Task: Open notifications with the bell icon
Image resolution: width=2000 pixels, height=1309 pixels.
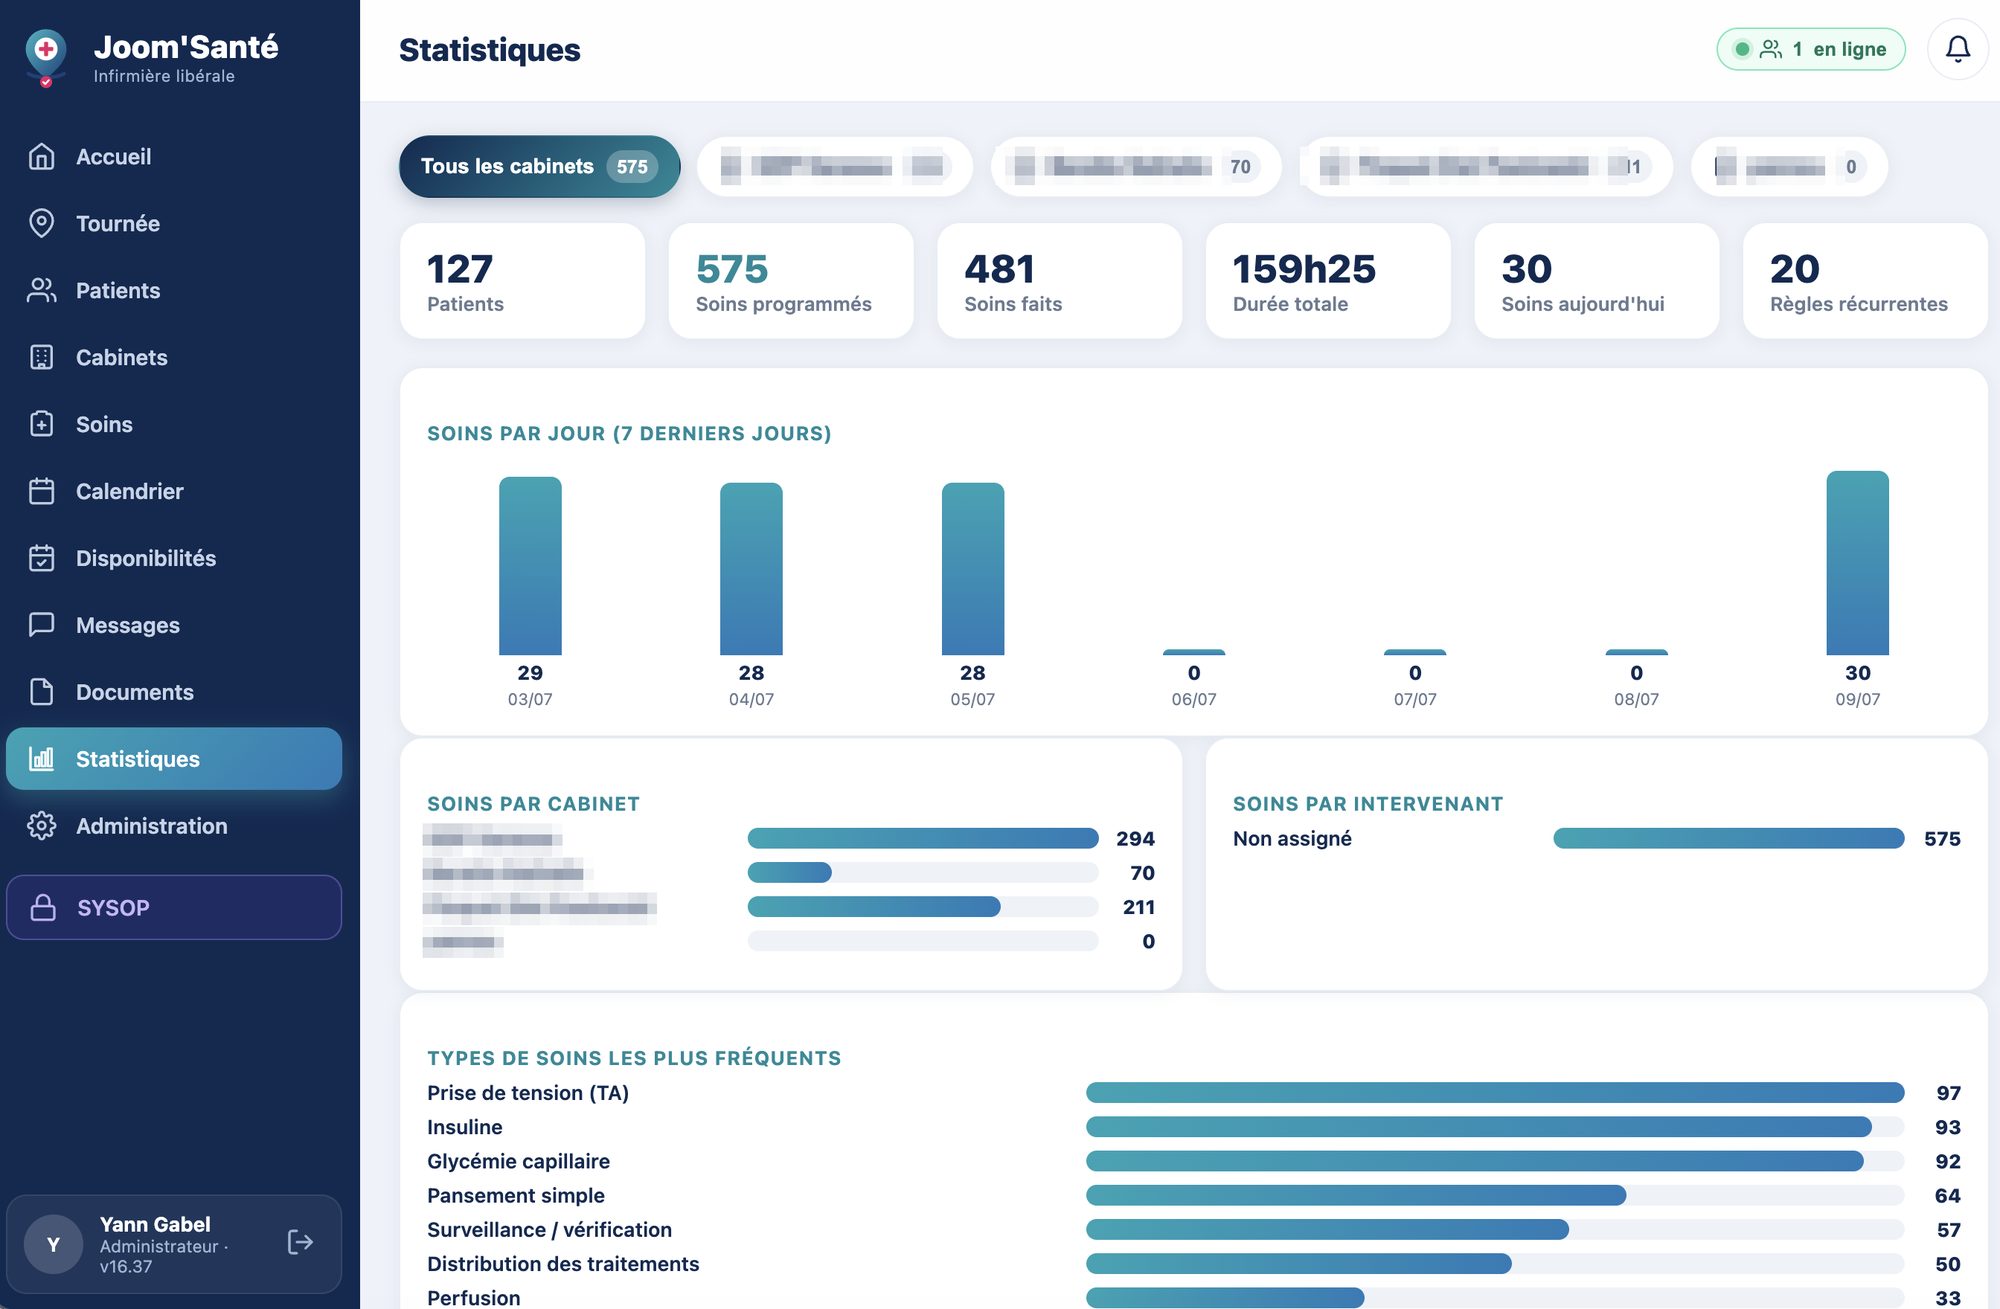Action: point(1957,49)
